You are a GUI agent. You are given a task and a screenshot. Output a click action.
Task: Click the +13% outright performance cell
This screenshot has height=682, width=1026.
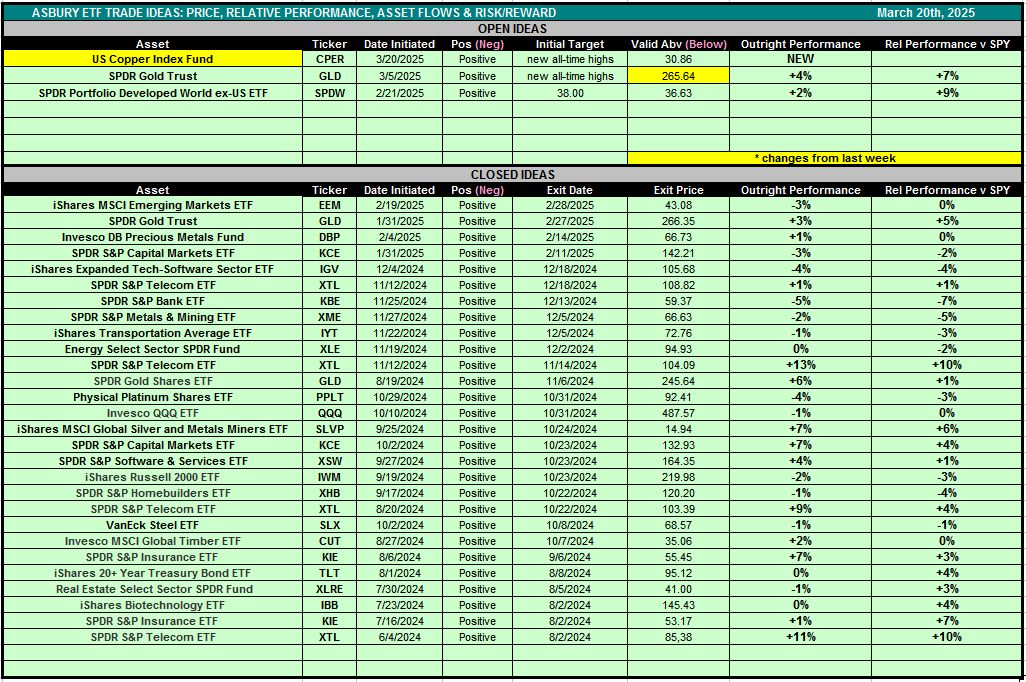(x=800, y=365)
